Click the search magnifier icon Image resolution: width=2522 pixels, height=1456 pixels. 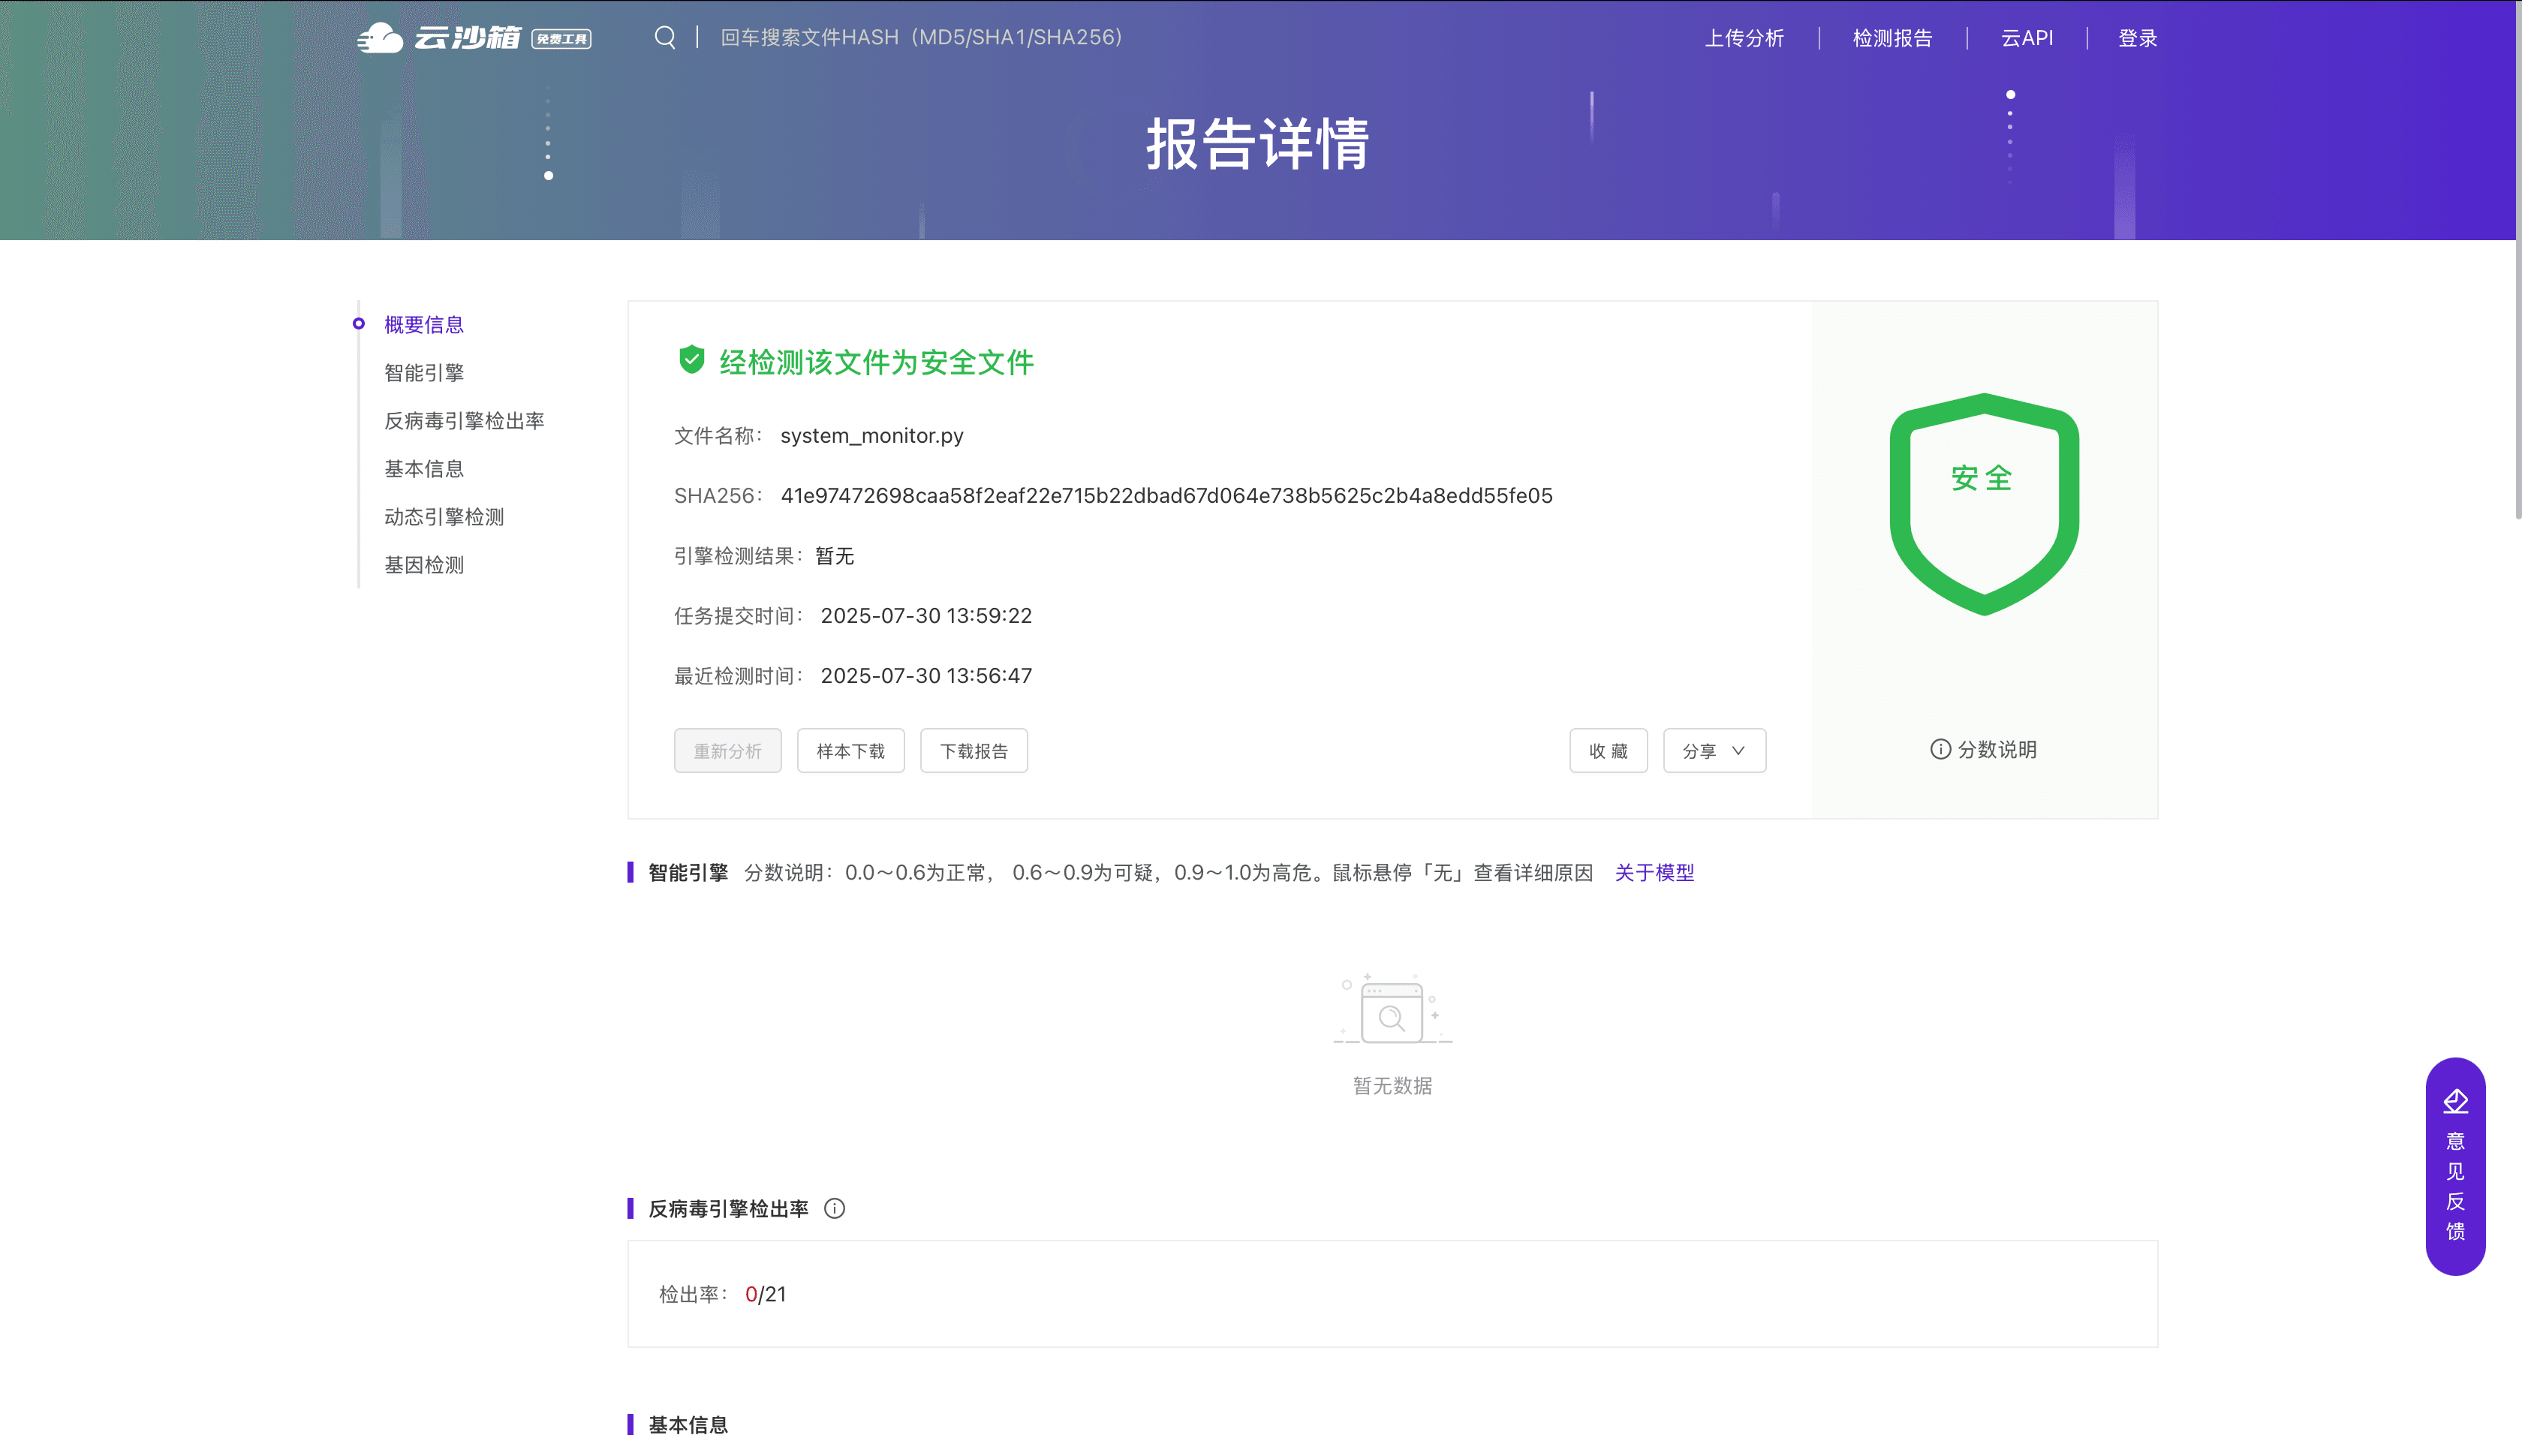[x=665, y=38]
